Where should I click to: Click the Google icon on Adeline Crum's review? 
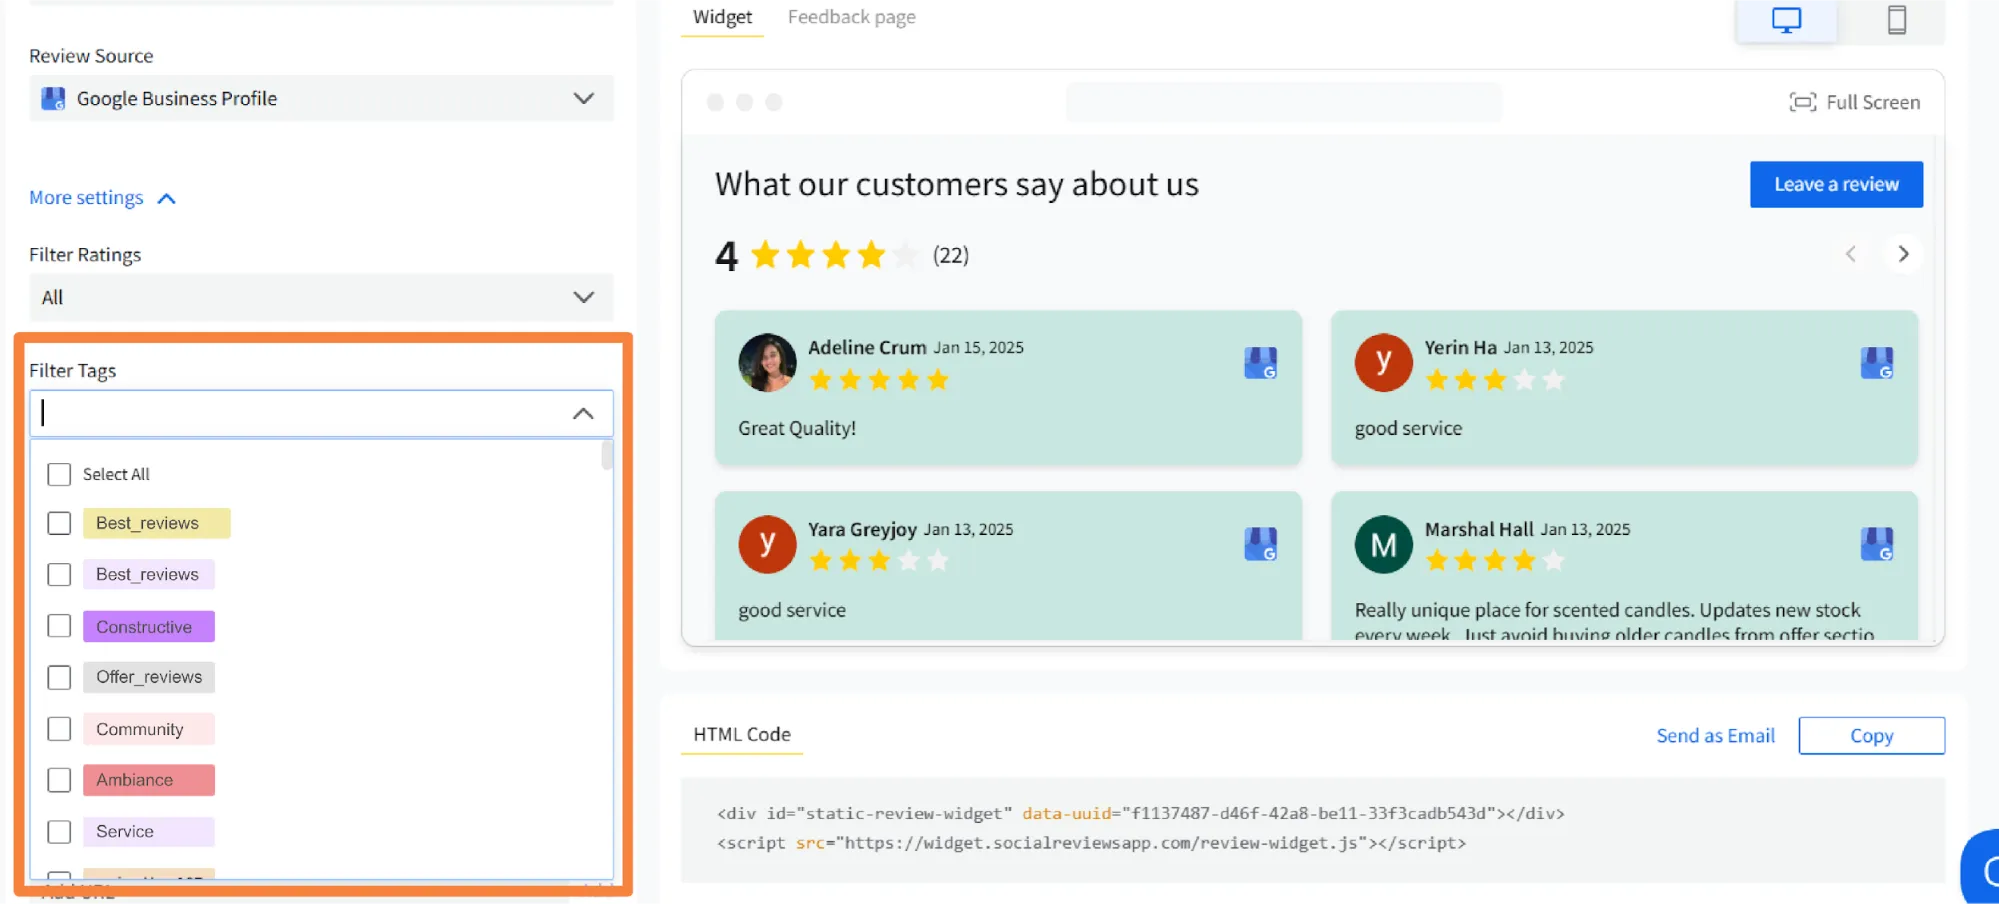(x=1261, y=362)
